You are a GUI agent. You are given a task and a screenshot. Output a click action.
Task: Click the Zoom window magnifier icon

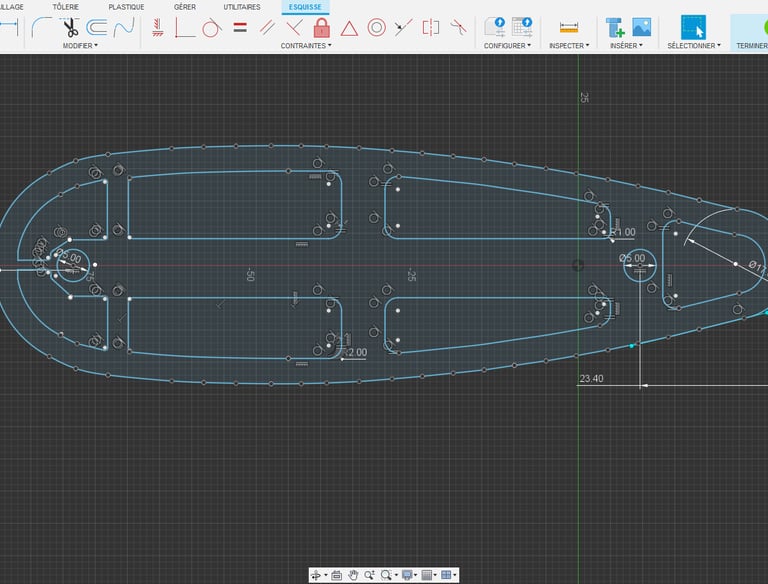point(386,575)
